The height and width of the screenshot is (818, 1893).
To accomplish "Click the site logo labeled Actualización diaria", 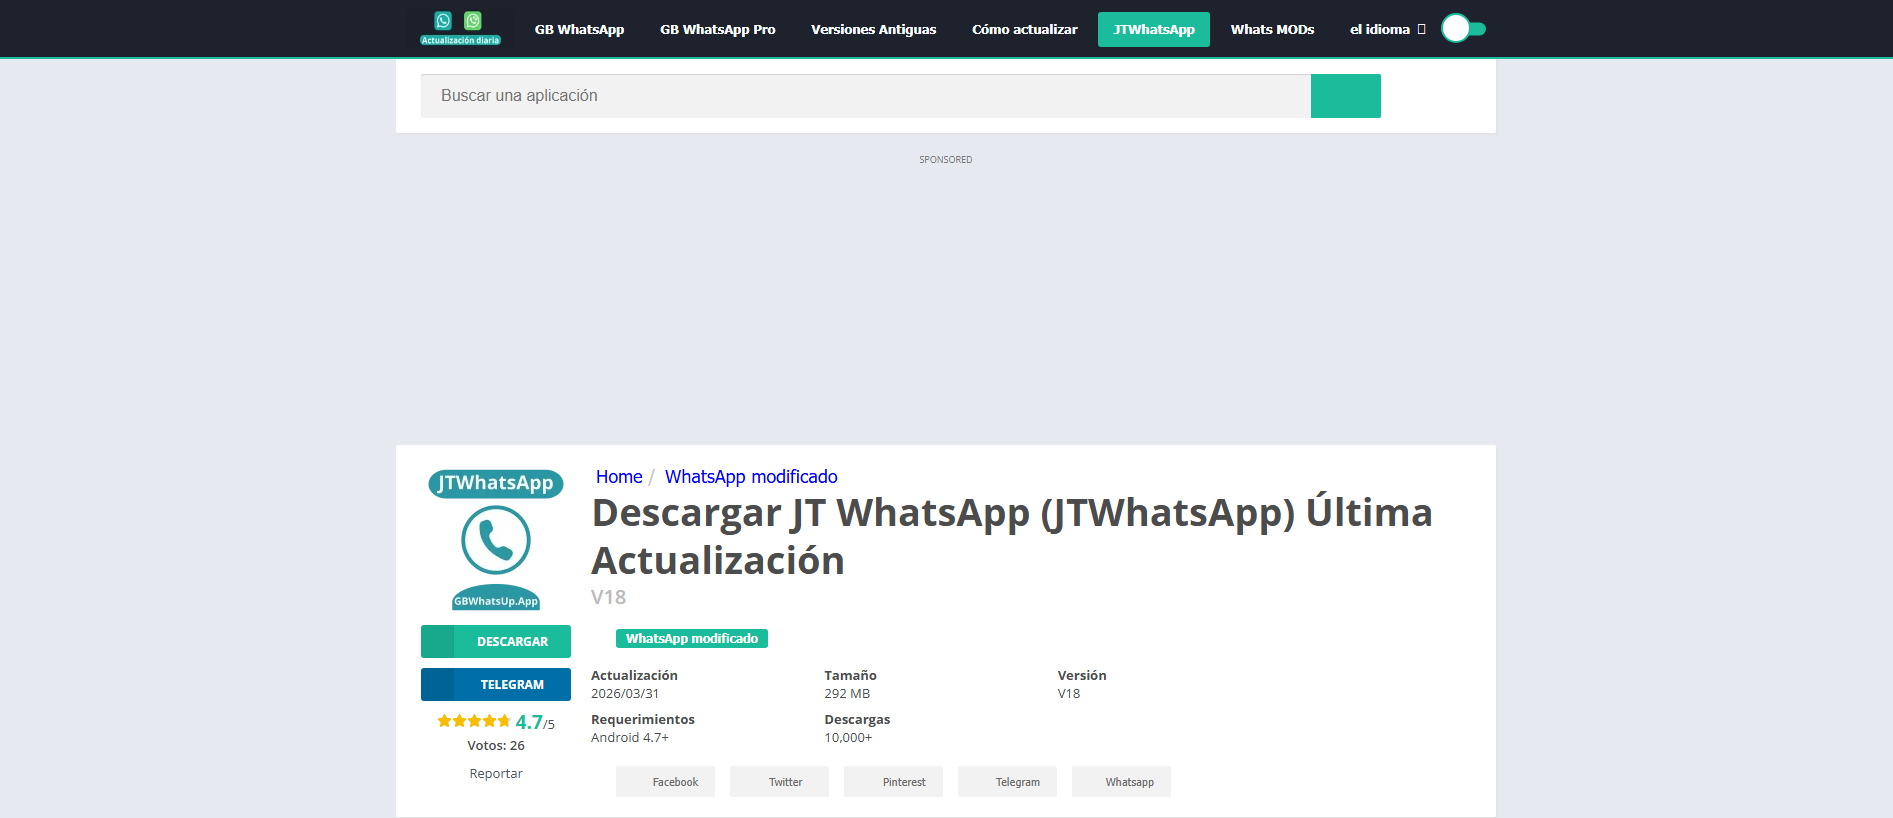I will (460, 29).
